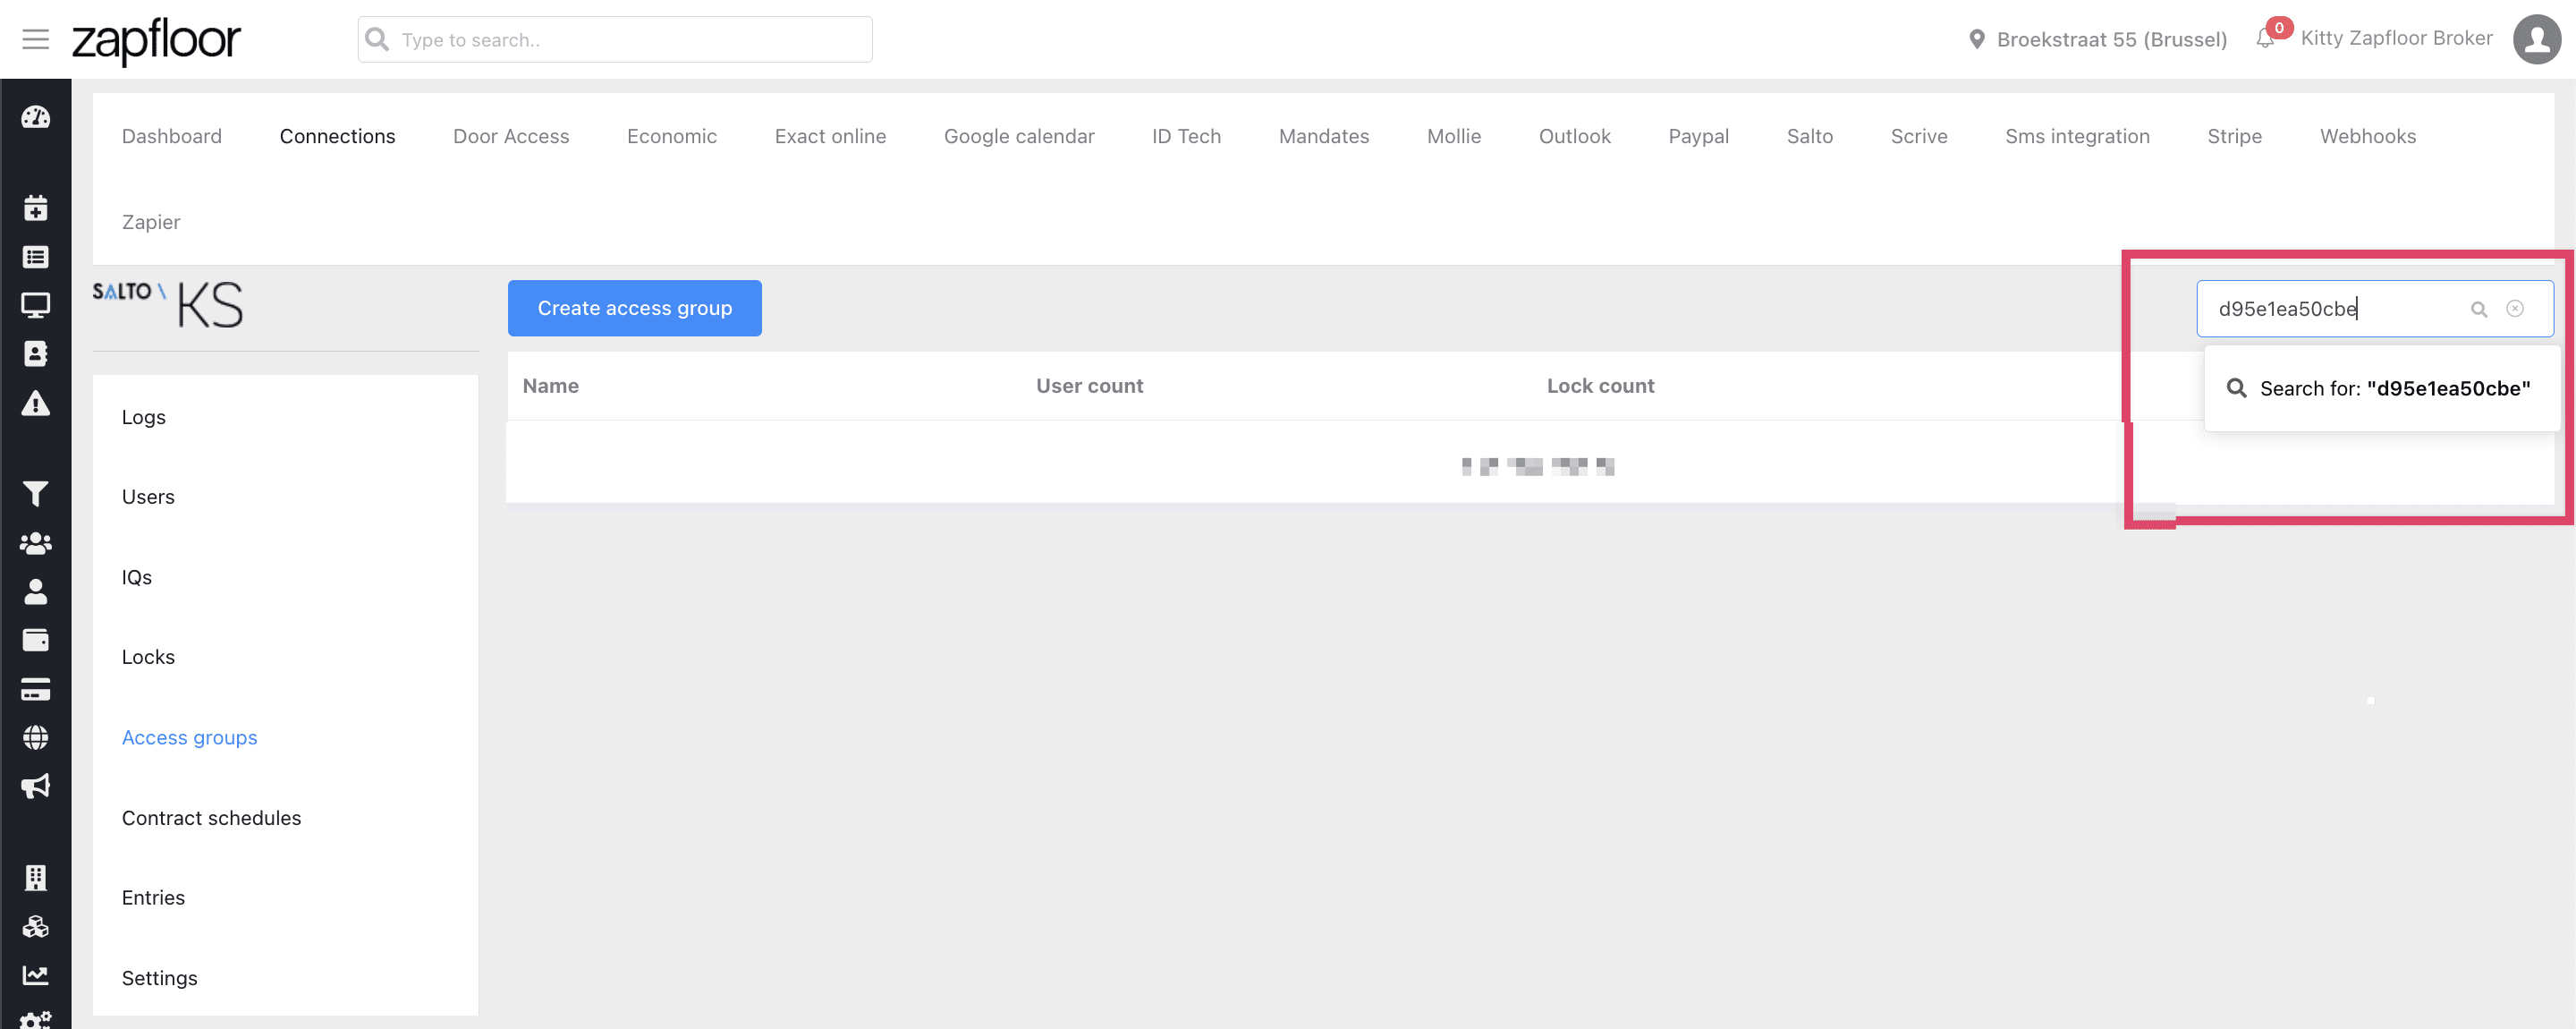
Task: Open Contract schedules in Salto menu
Action: [x=211, y=818]
